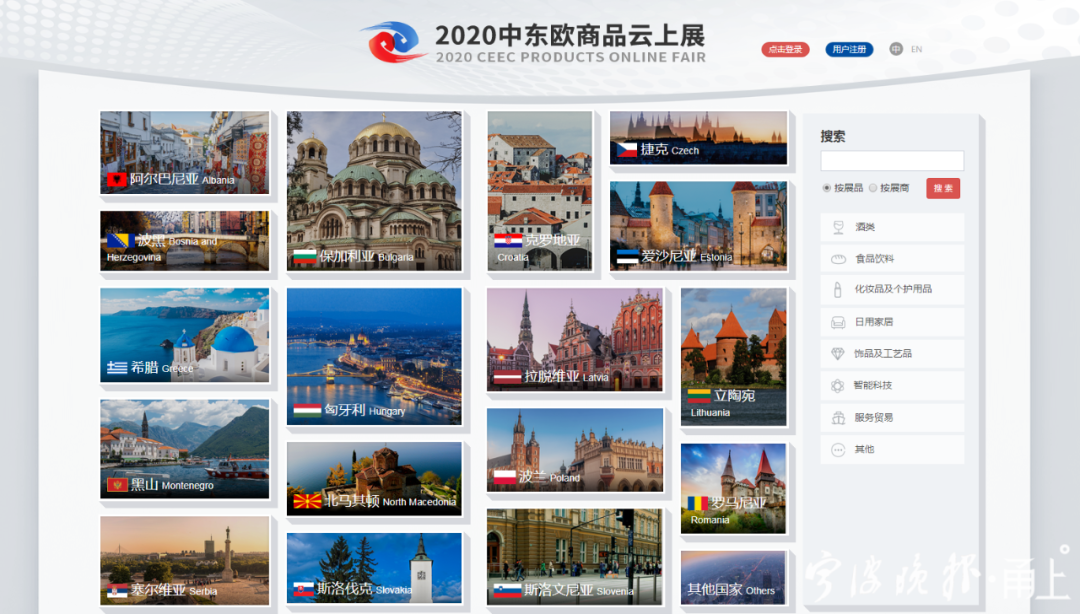Click the bottle icon for 化妆品及个护用品
This screenshot has width=1080, height=614.
click(x=838, y=290)
